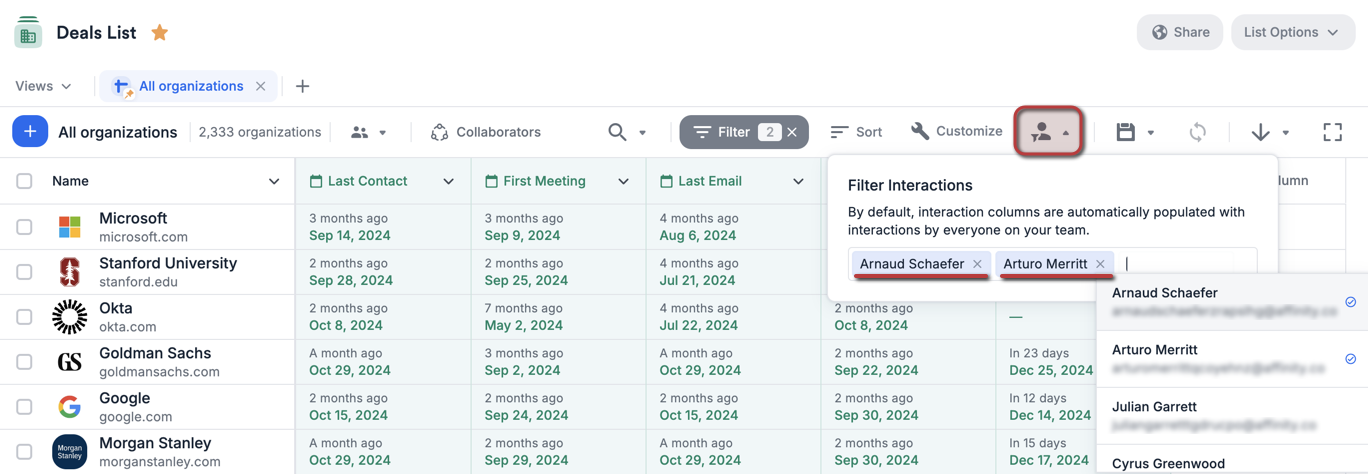Click the First Meeting calendar icon

tap(491, 181)
